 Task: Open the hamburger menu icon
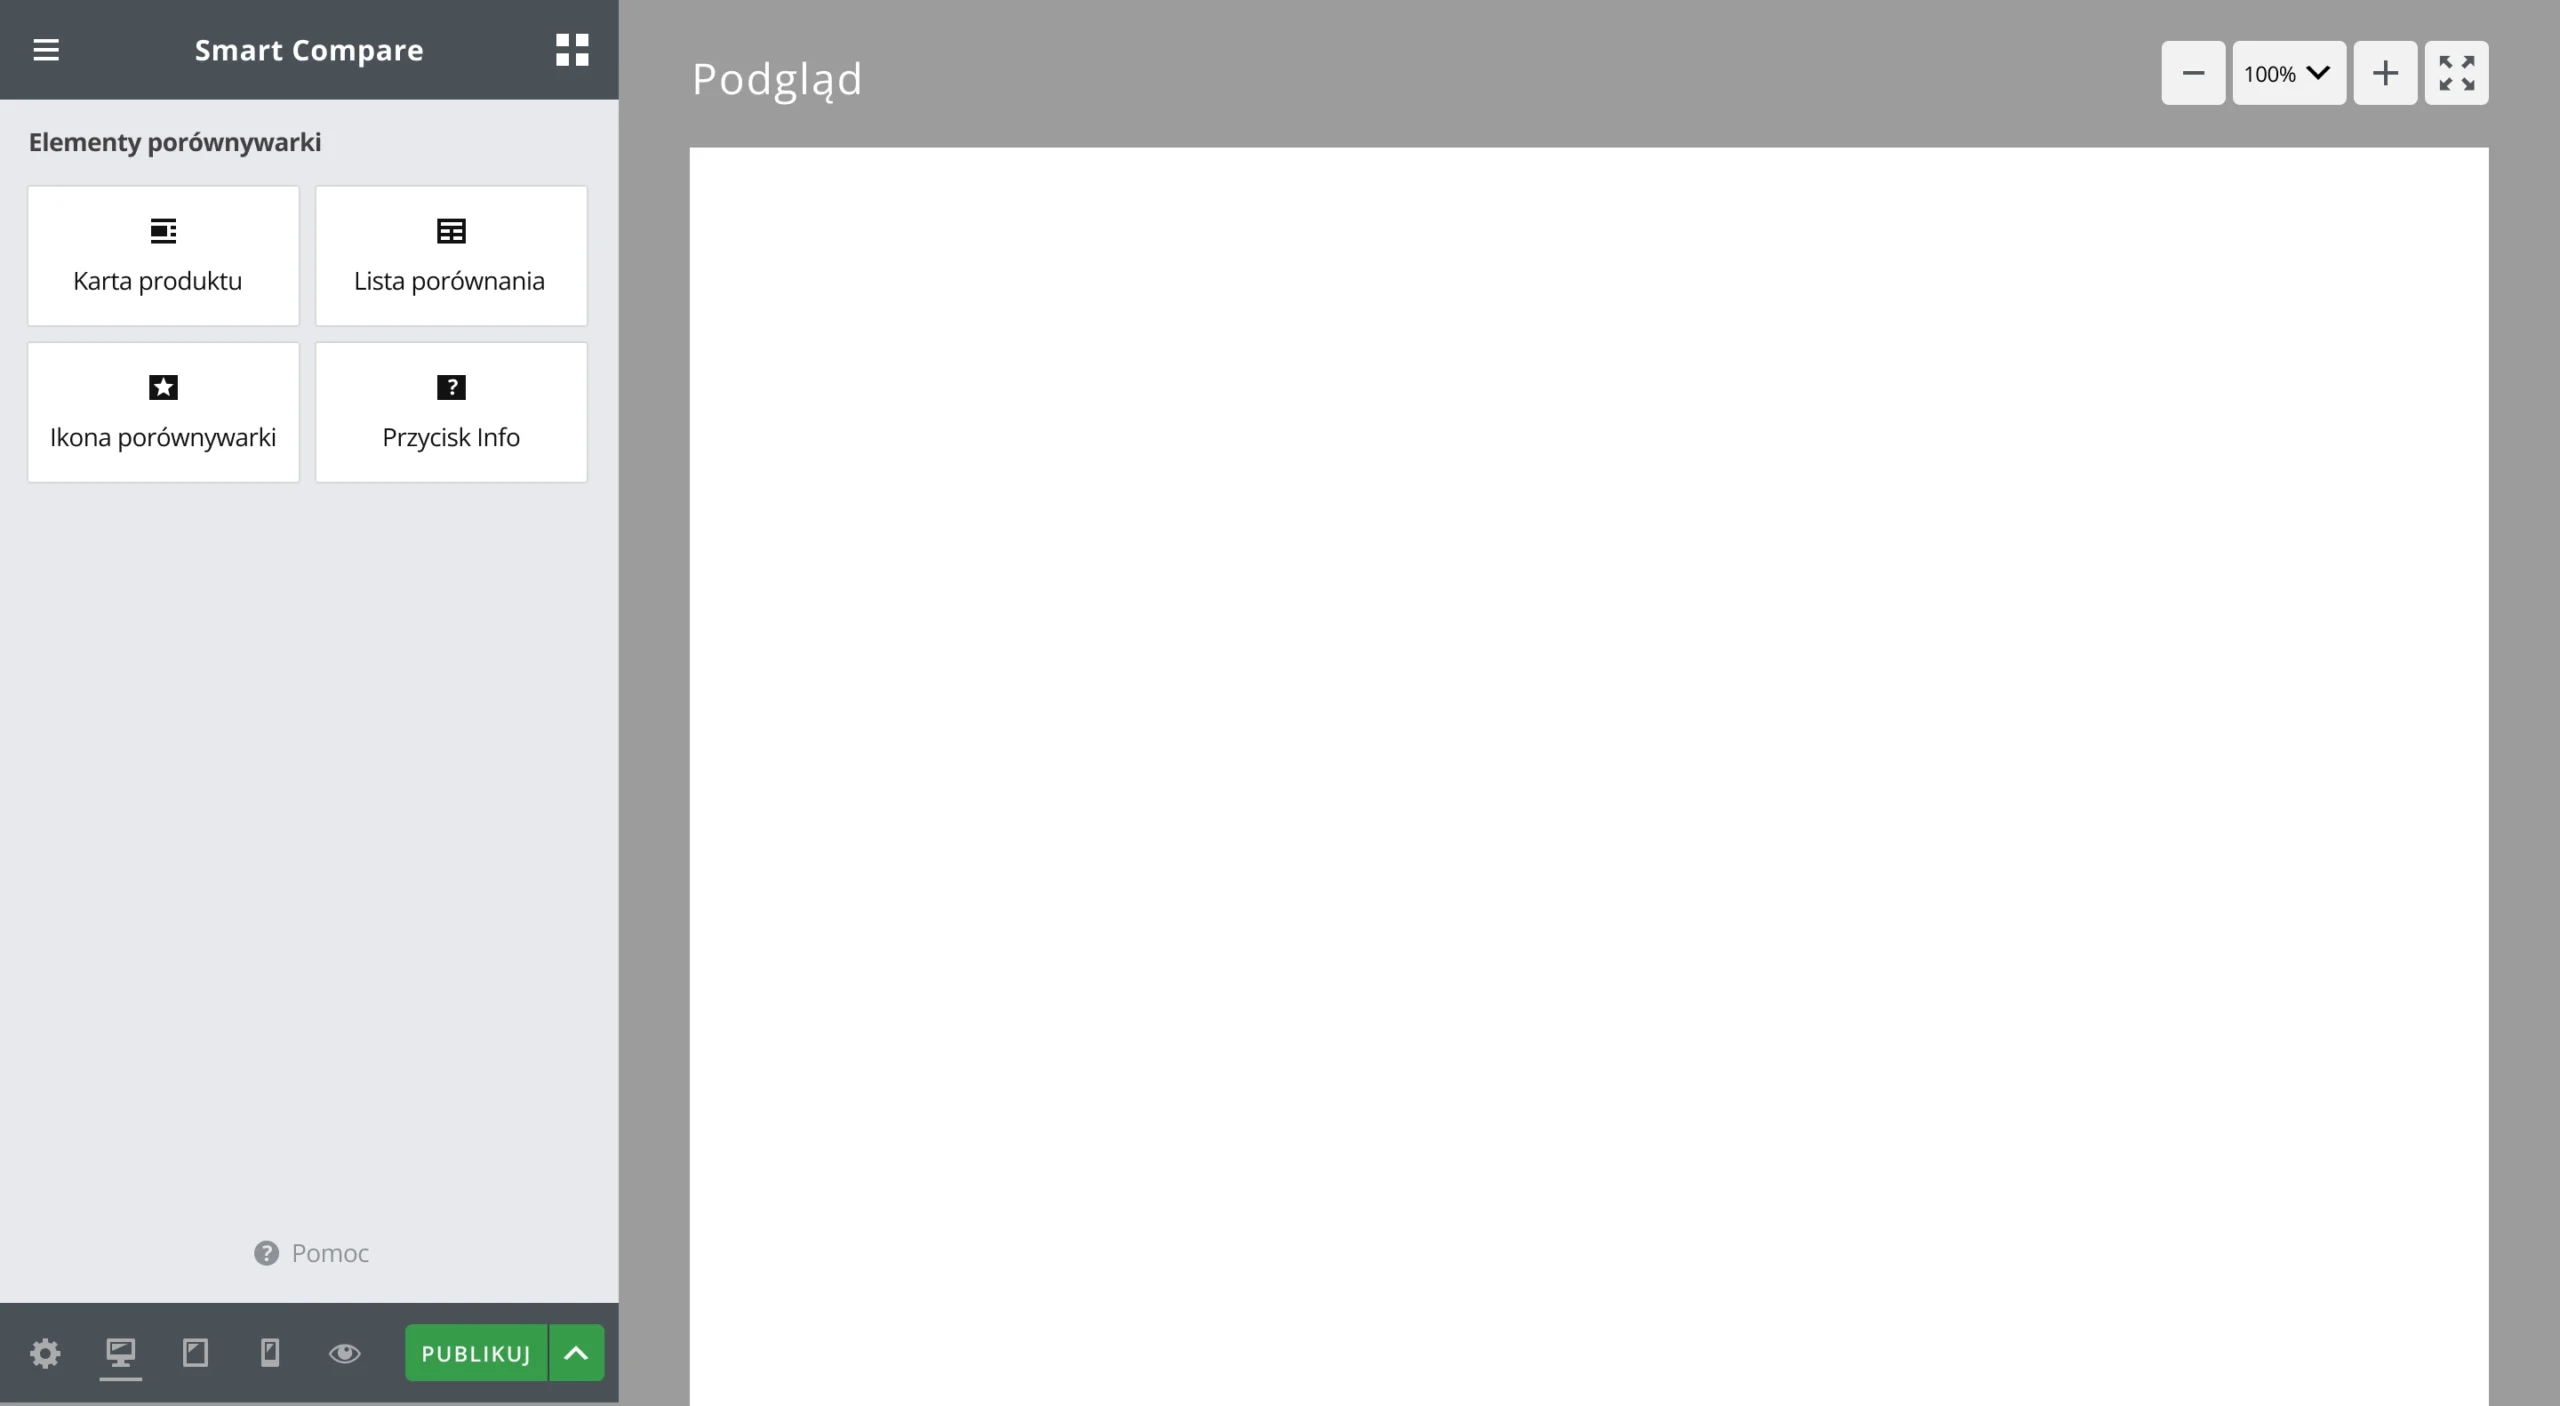(x=46, y=50)
